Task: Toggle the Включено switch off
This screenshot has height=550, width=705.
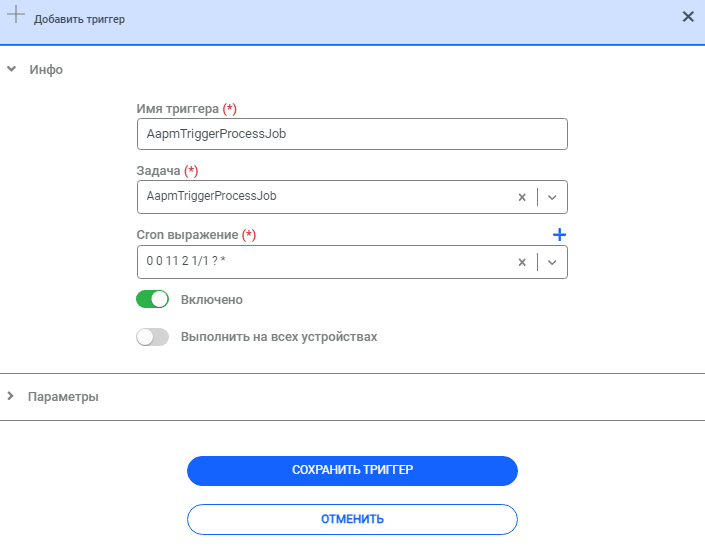Action: (x=152, y=299)
